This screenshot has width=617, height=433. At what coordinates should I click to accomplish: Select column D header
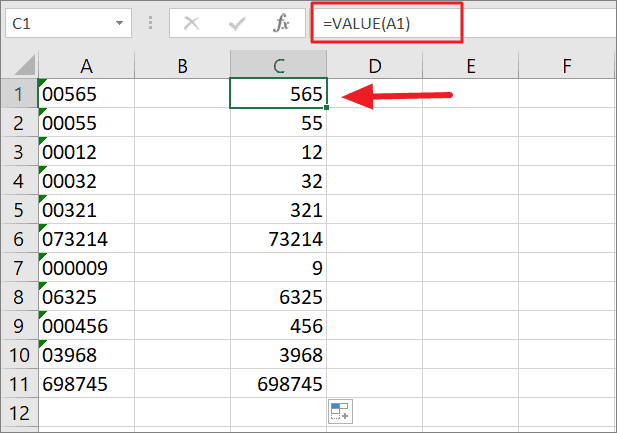[x=375, y=65]
